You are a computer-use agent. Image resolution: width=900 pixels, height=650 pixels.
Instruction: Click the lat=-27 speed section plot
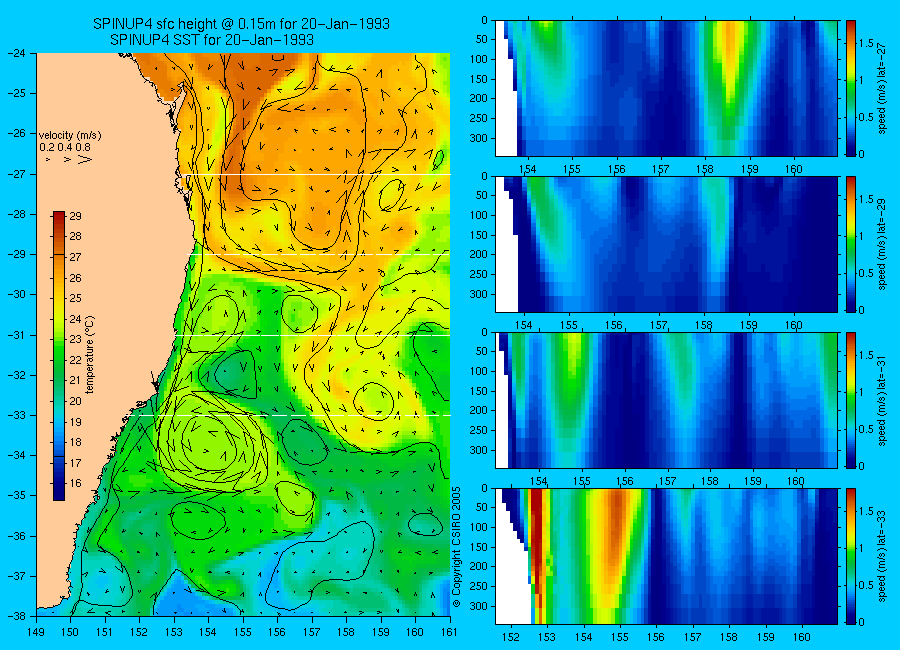[x=666, y=88]
